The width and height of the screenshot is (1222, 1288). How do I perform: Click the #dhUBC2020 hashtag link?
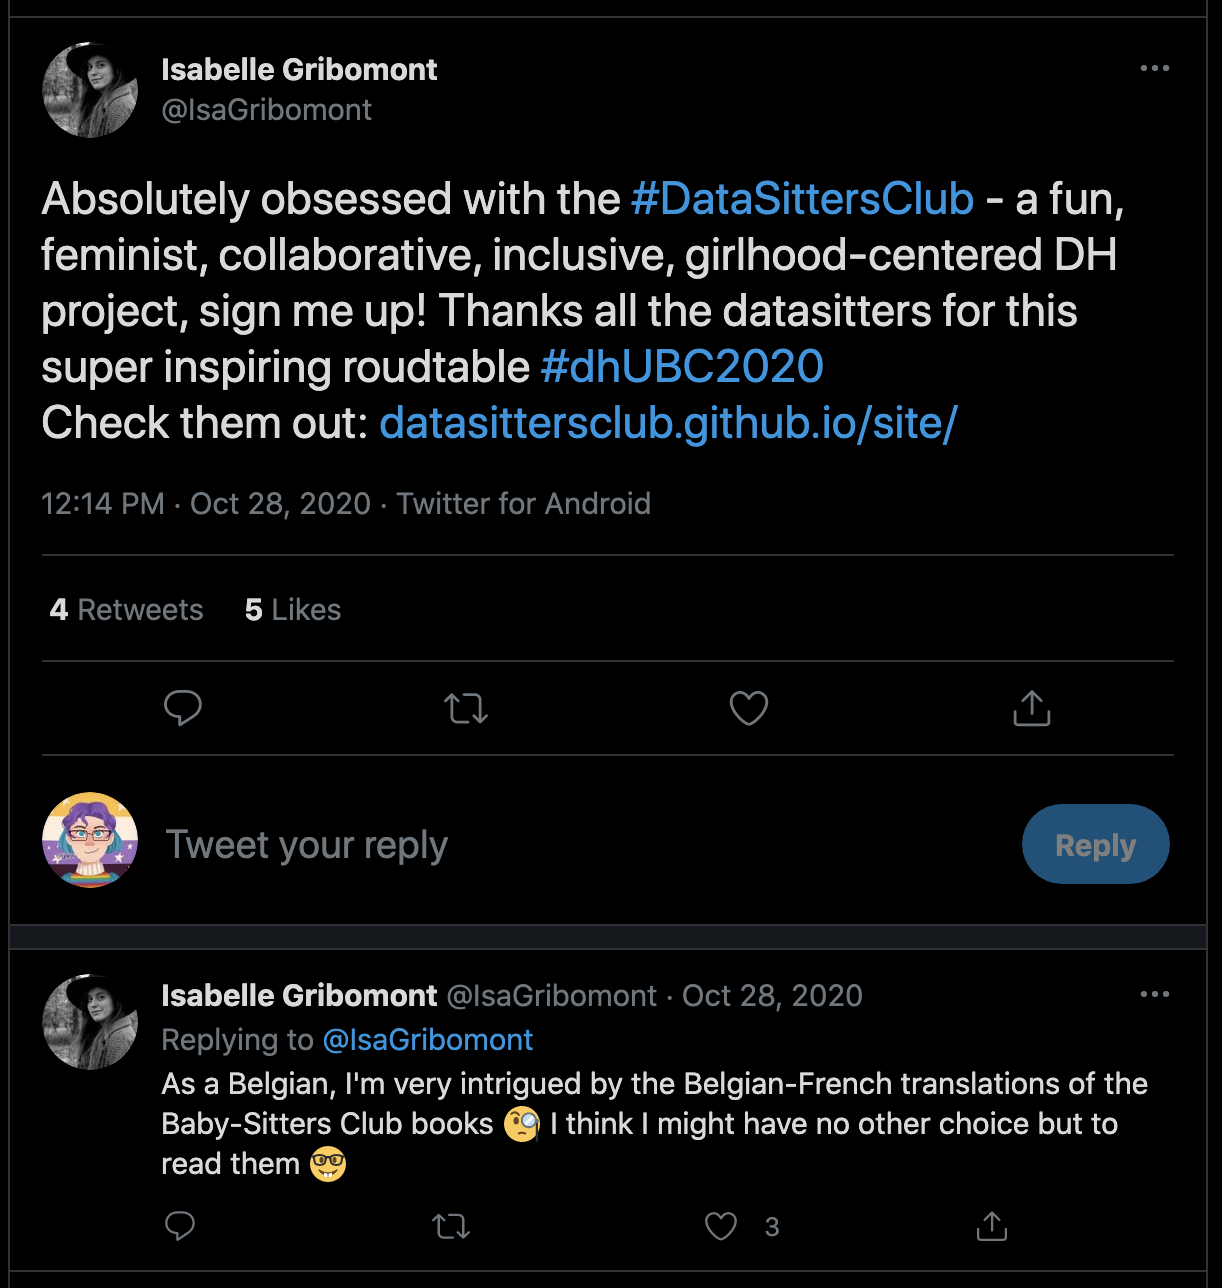[x=682, y=366]
